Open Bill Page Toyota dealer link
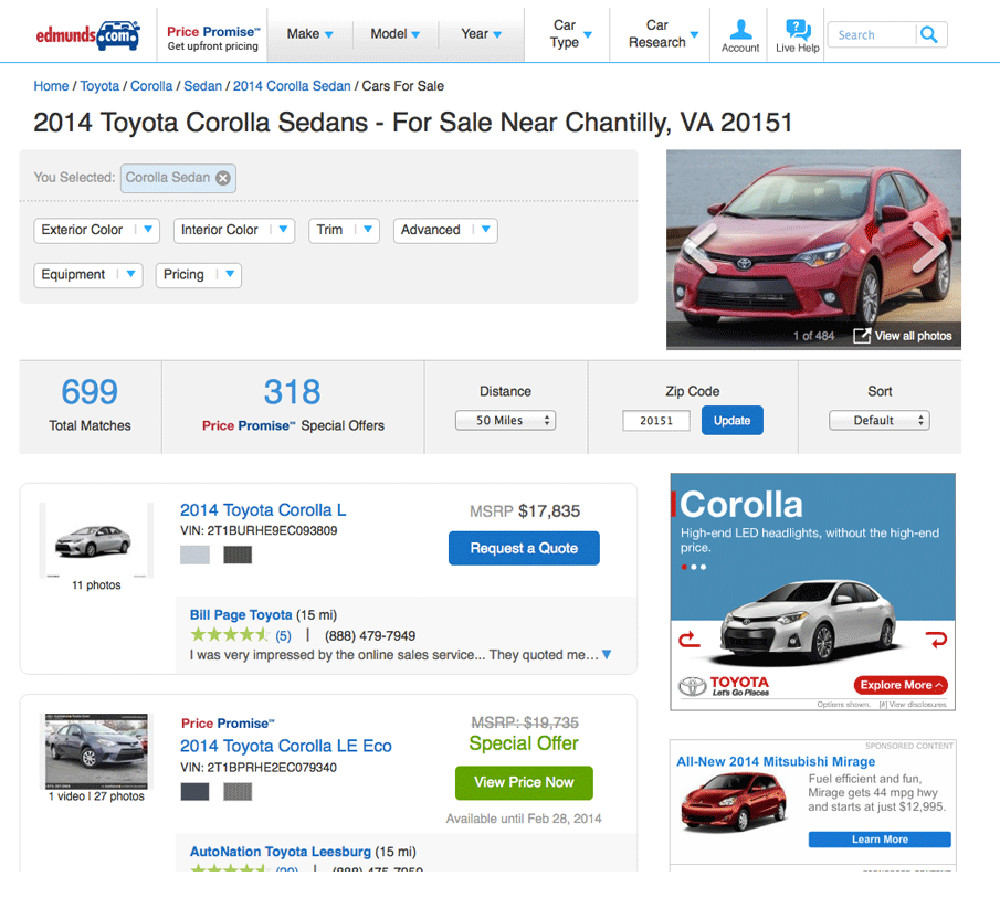 coord(241,615)
